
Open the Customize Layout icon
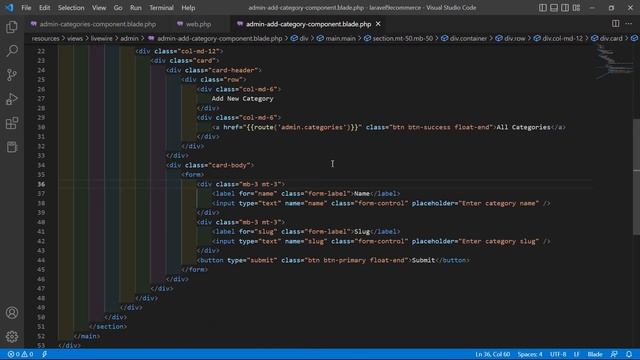click(x=576, y=8)
